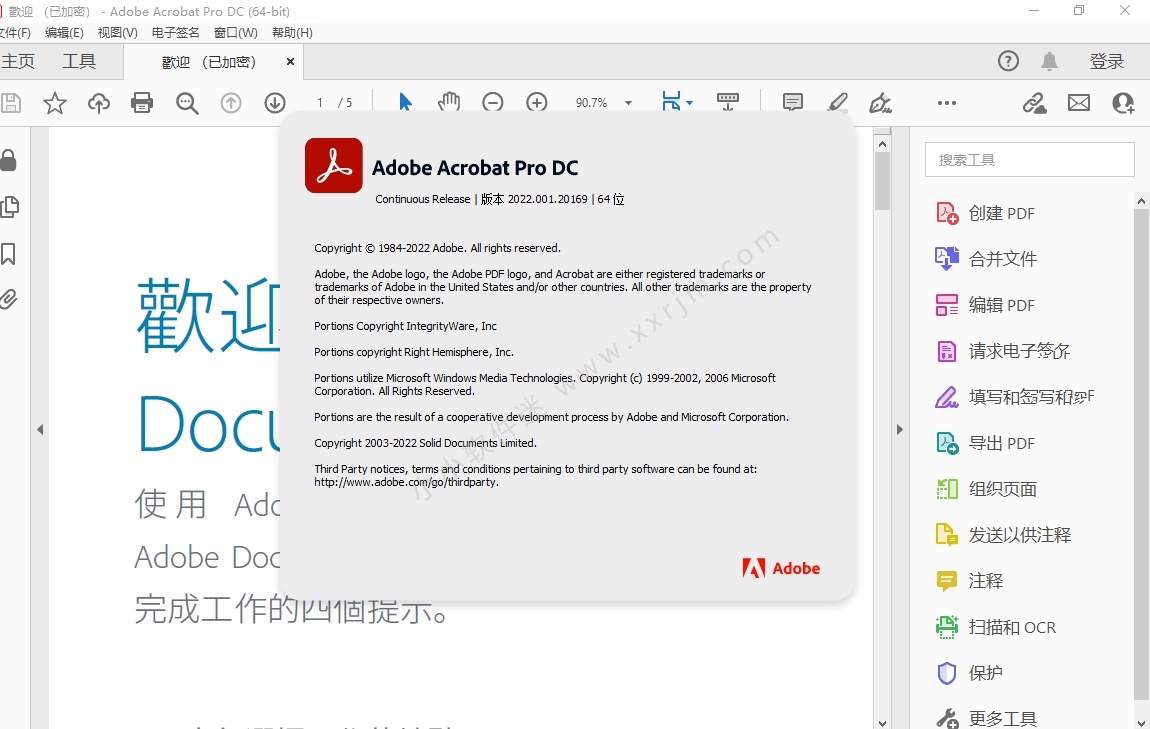Click the document vertical scrollbar thumb
Screen dimensions: 1150x729
point(882,175)
